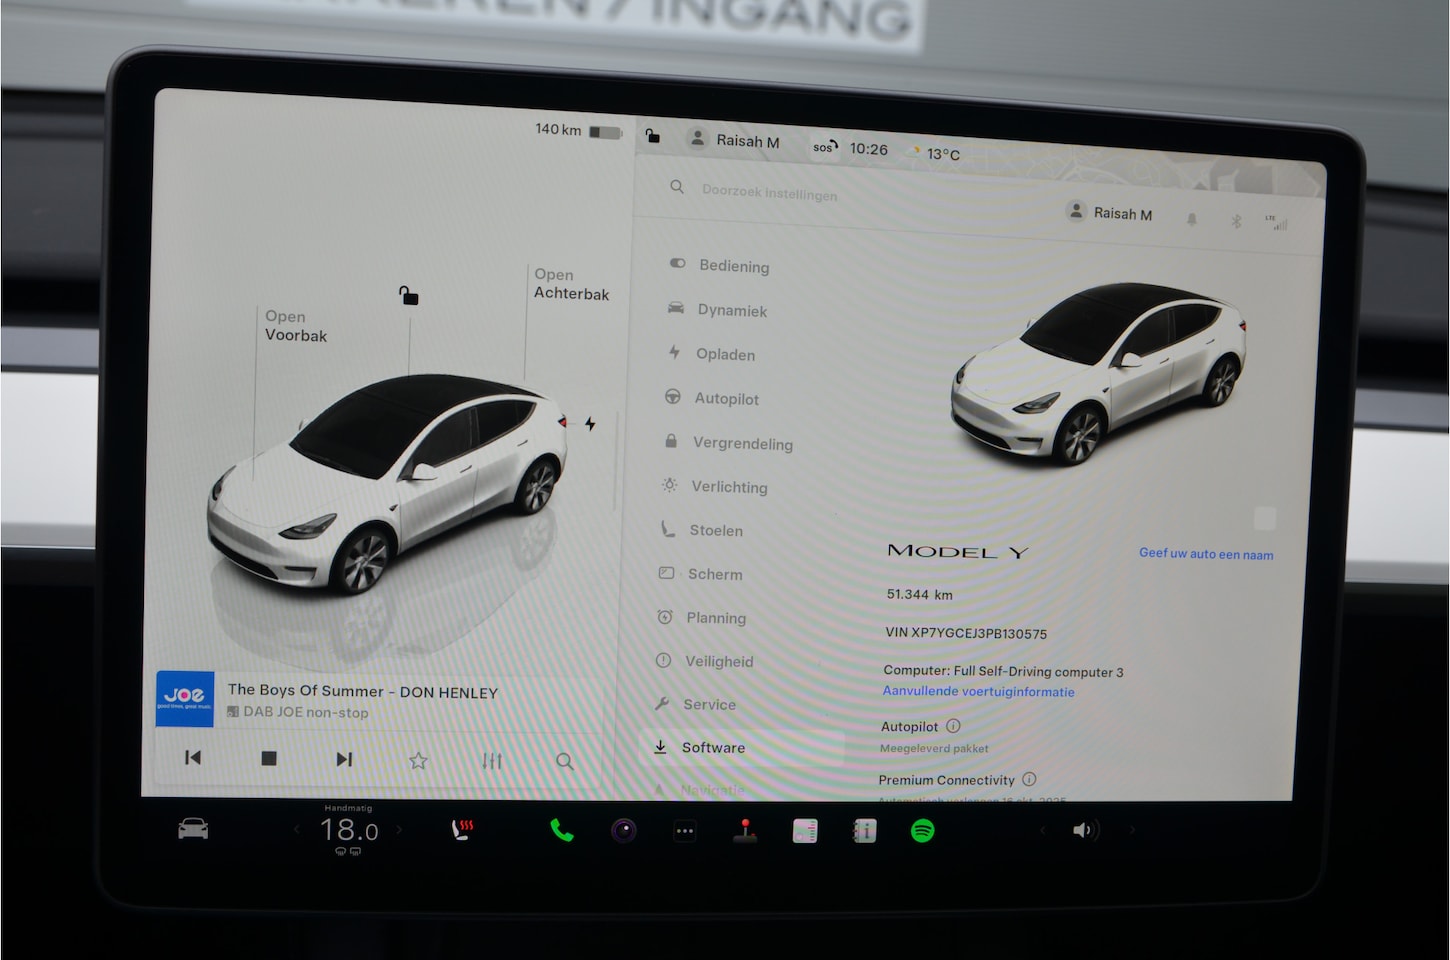Open 'Aanvullende voertuiginformatie' link

coord(978,692)
